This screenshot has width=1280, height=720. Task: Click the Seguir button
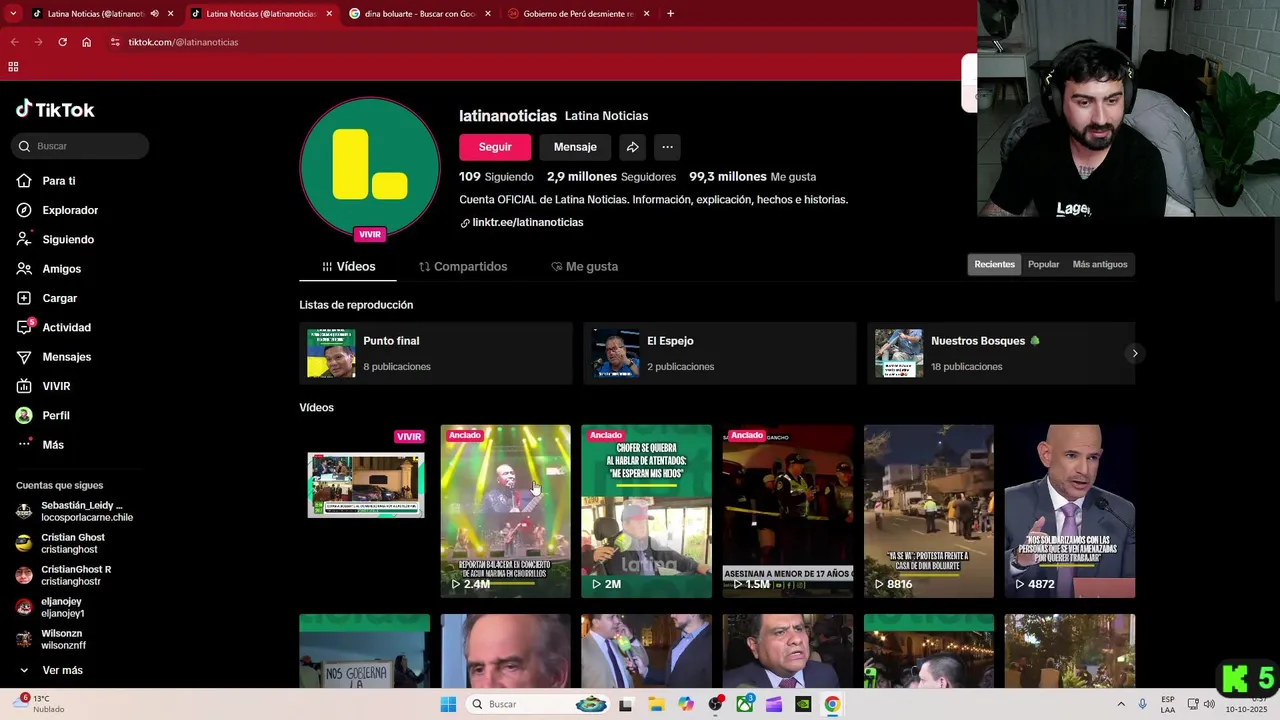[495, 147]
